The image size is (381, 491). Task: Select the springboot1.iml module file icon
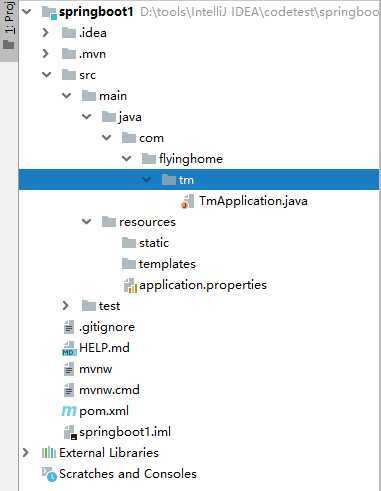click(x=70, y=432)
